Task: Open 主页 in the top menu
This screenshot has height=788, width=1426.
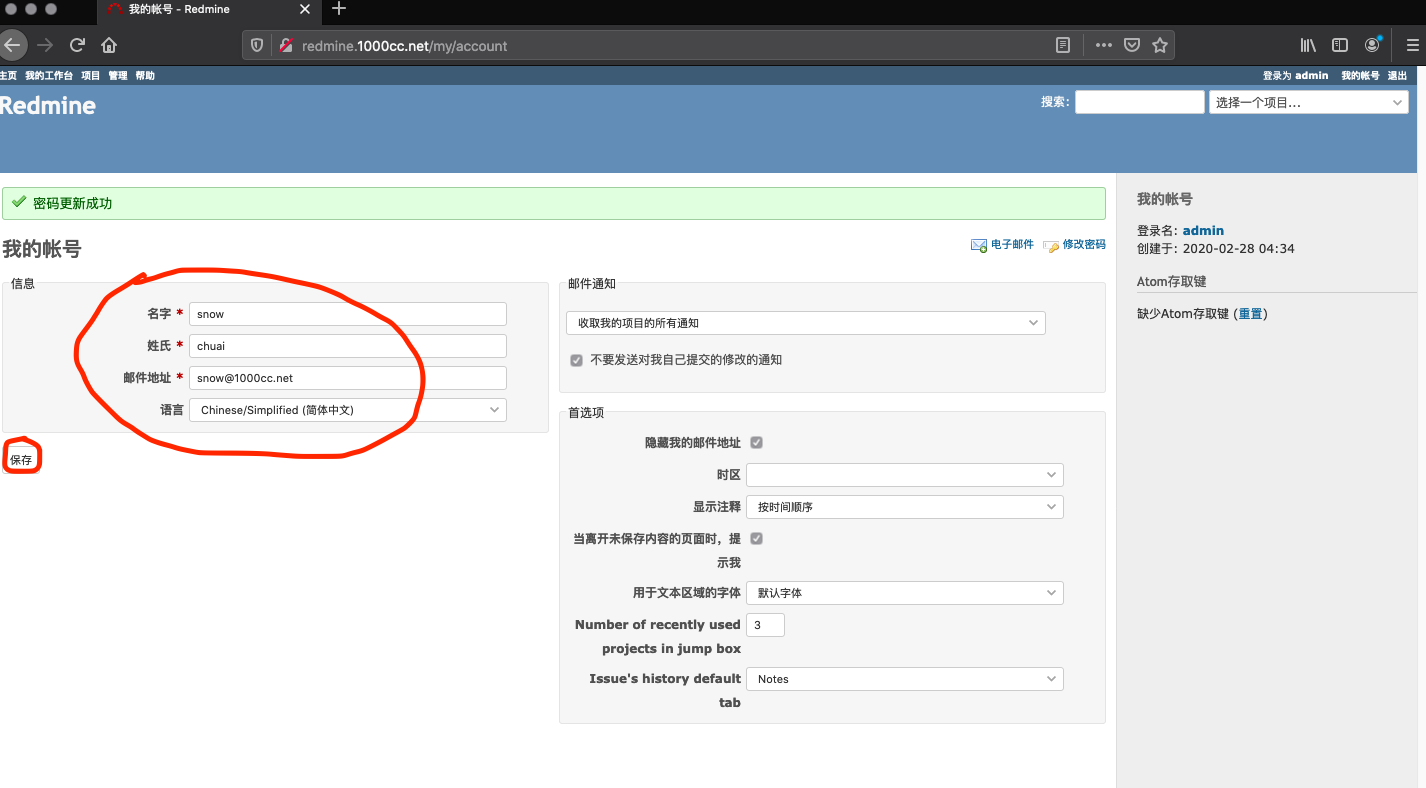Action: click(x=8, y=76)
